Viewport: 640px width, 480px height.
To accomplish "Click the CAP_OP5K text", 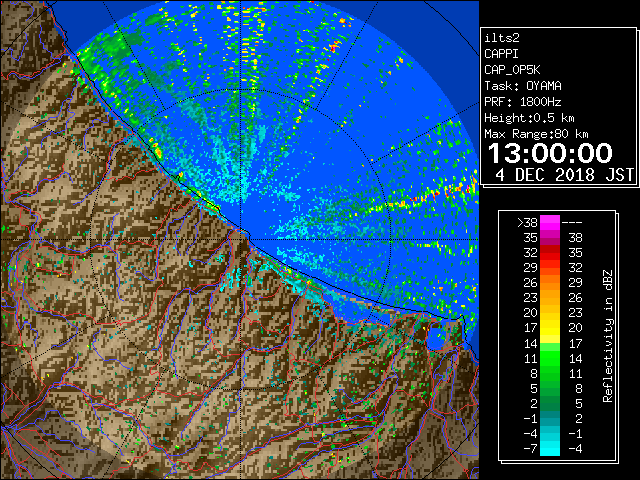I will pos(512,70).
